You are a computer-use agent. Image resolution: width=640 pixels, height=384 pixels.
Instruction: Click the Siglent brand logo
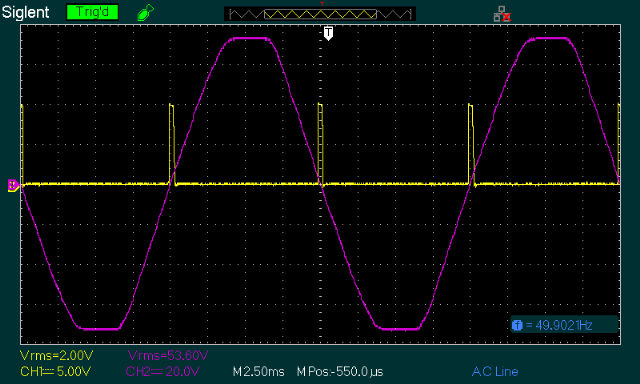coord(25,12)
